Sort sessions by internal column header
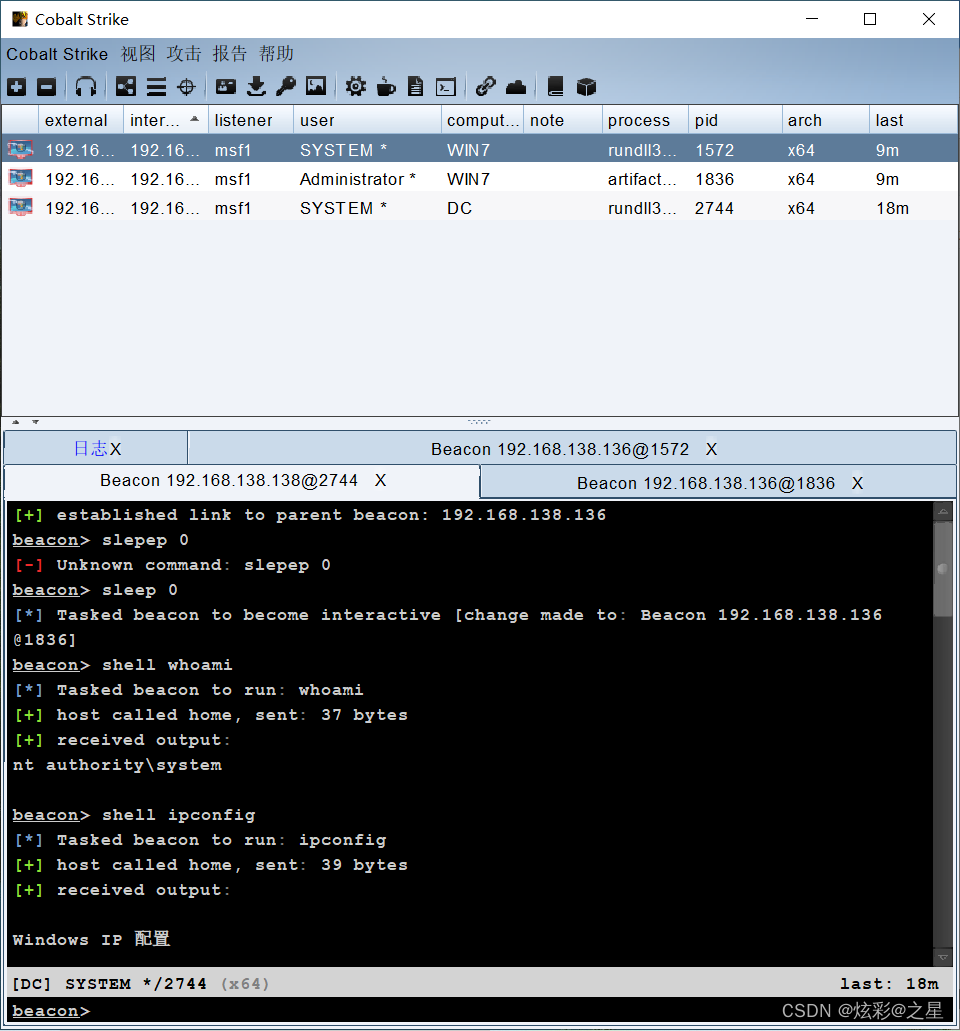The width and height of the screenshot is (960, 1031). pyautogui.click(x=166, y=120)
